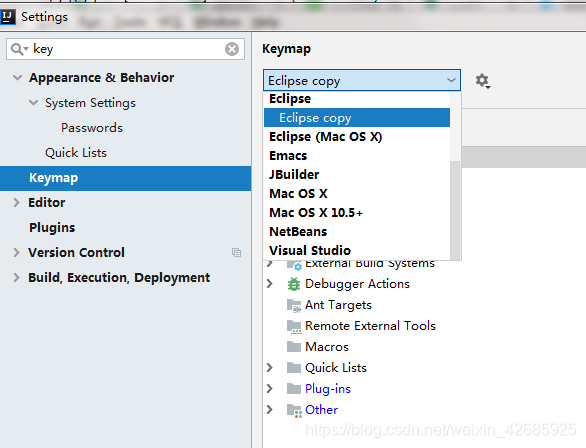Viewport: 586px width, 448px height.
Task: Choose Eclipse keymap from dropdown list
Action: (x=357, y=99)
